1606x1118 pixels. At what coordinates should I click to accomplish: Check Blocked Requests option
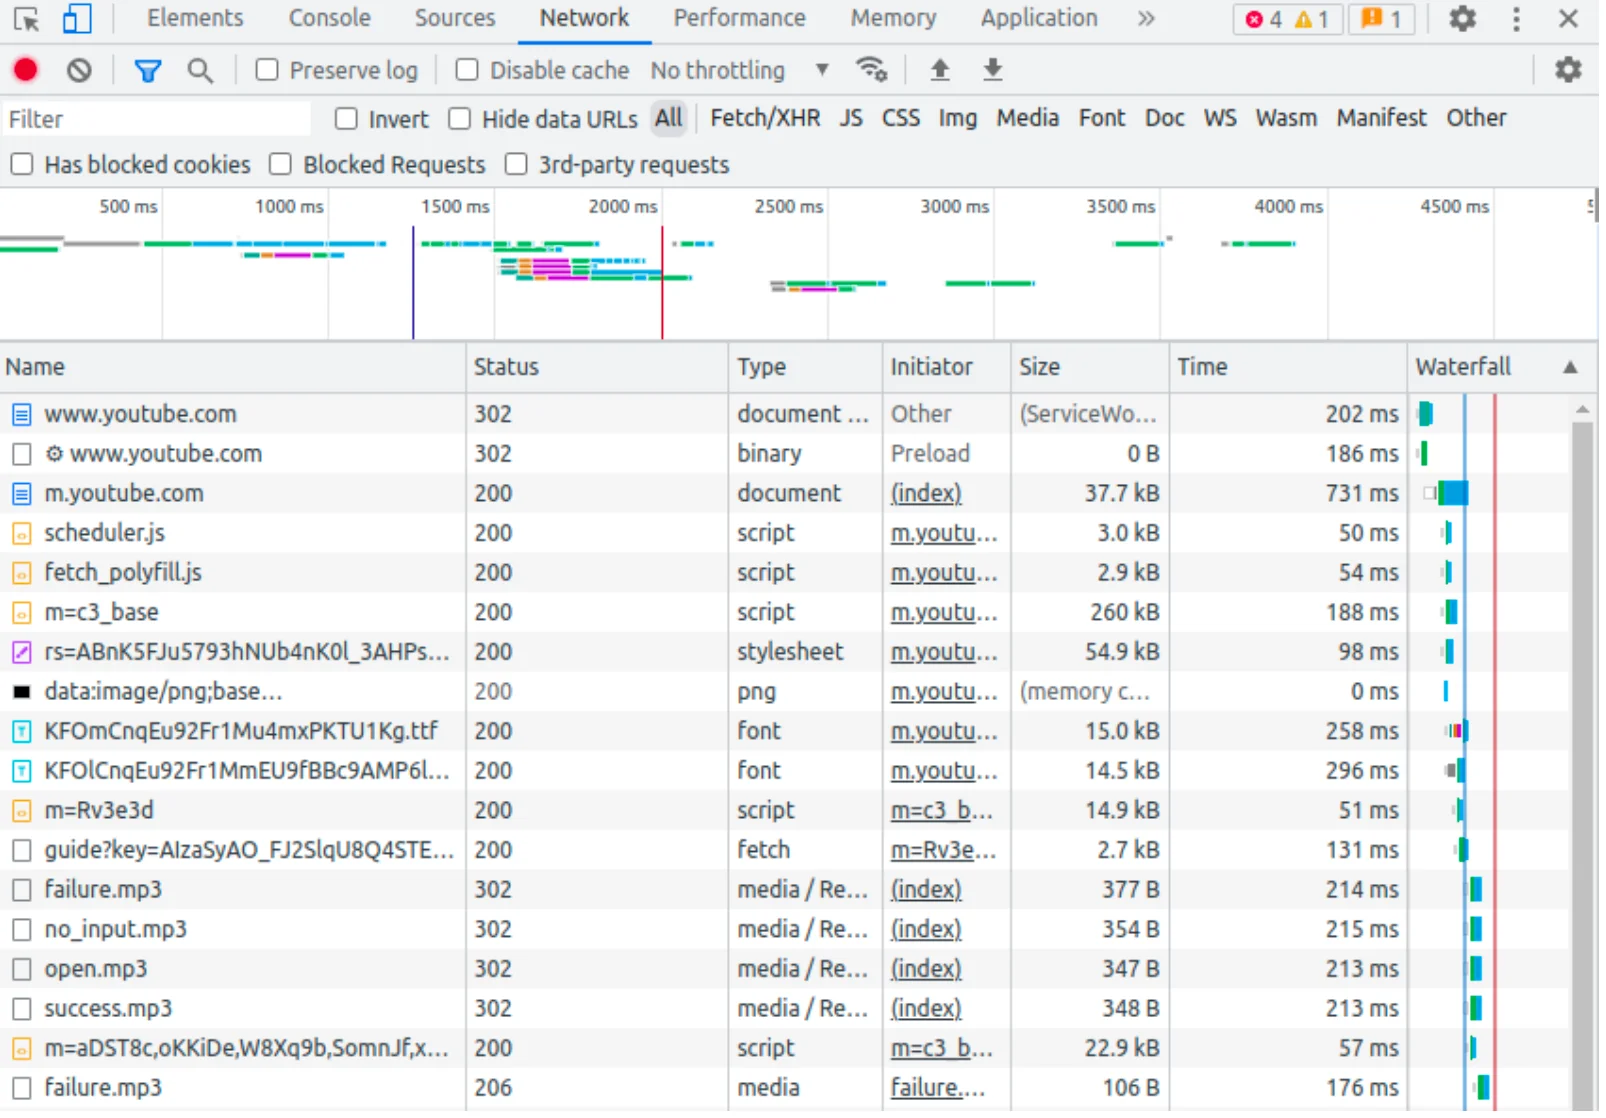281,164
